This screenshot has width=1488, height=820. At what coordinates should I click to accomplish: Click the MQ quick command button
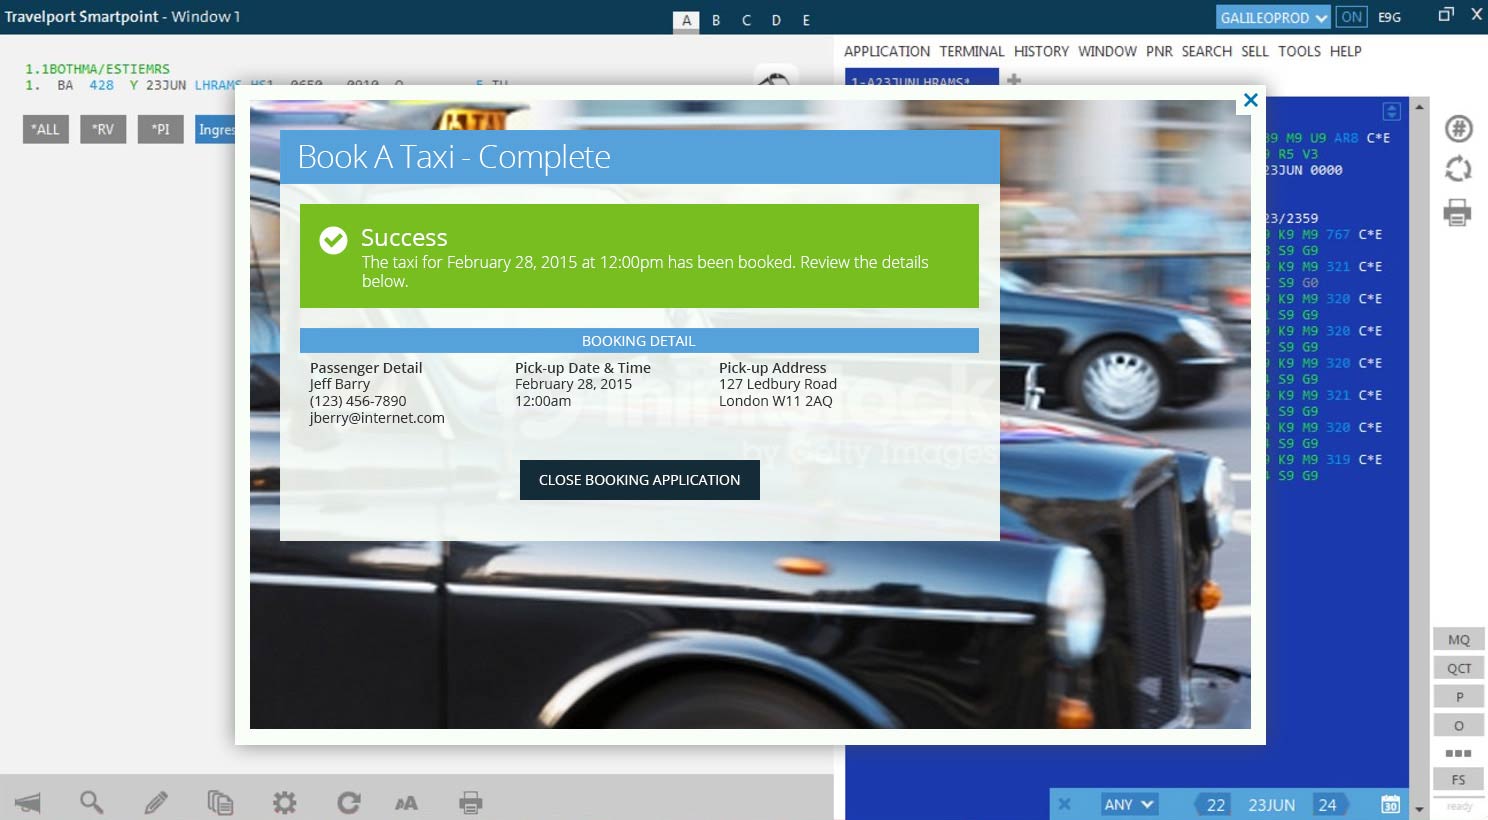pyautogui.click(x=1459, y=639)
